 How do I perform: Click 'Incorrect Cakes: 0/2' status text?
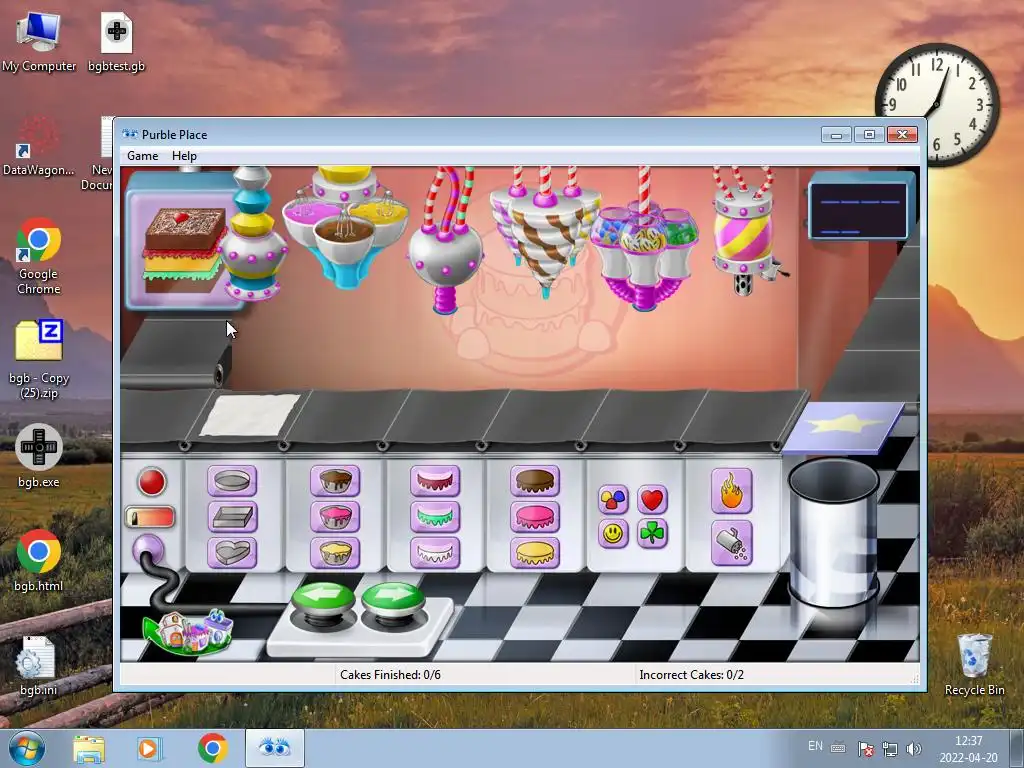(x=691, y=675)
